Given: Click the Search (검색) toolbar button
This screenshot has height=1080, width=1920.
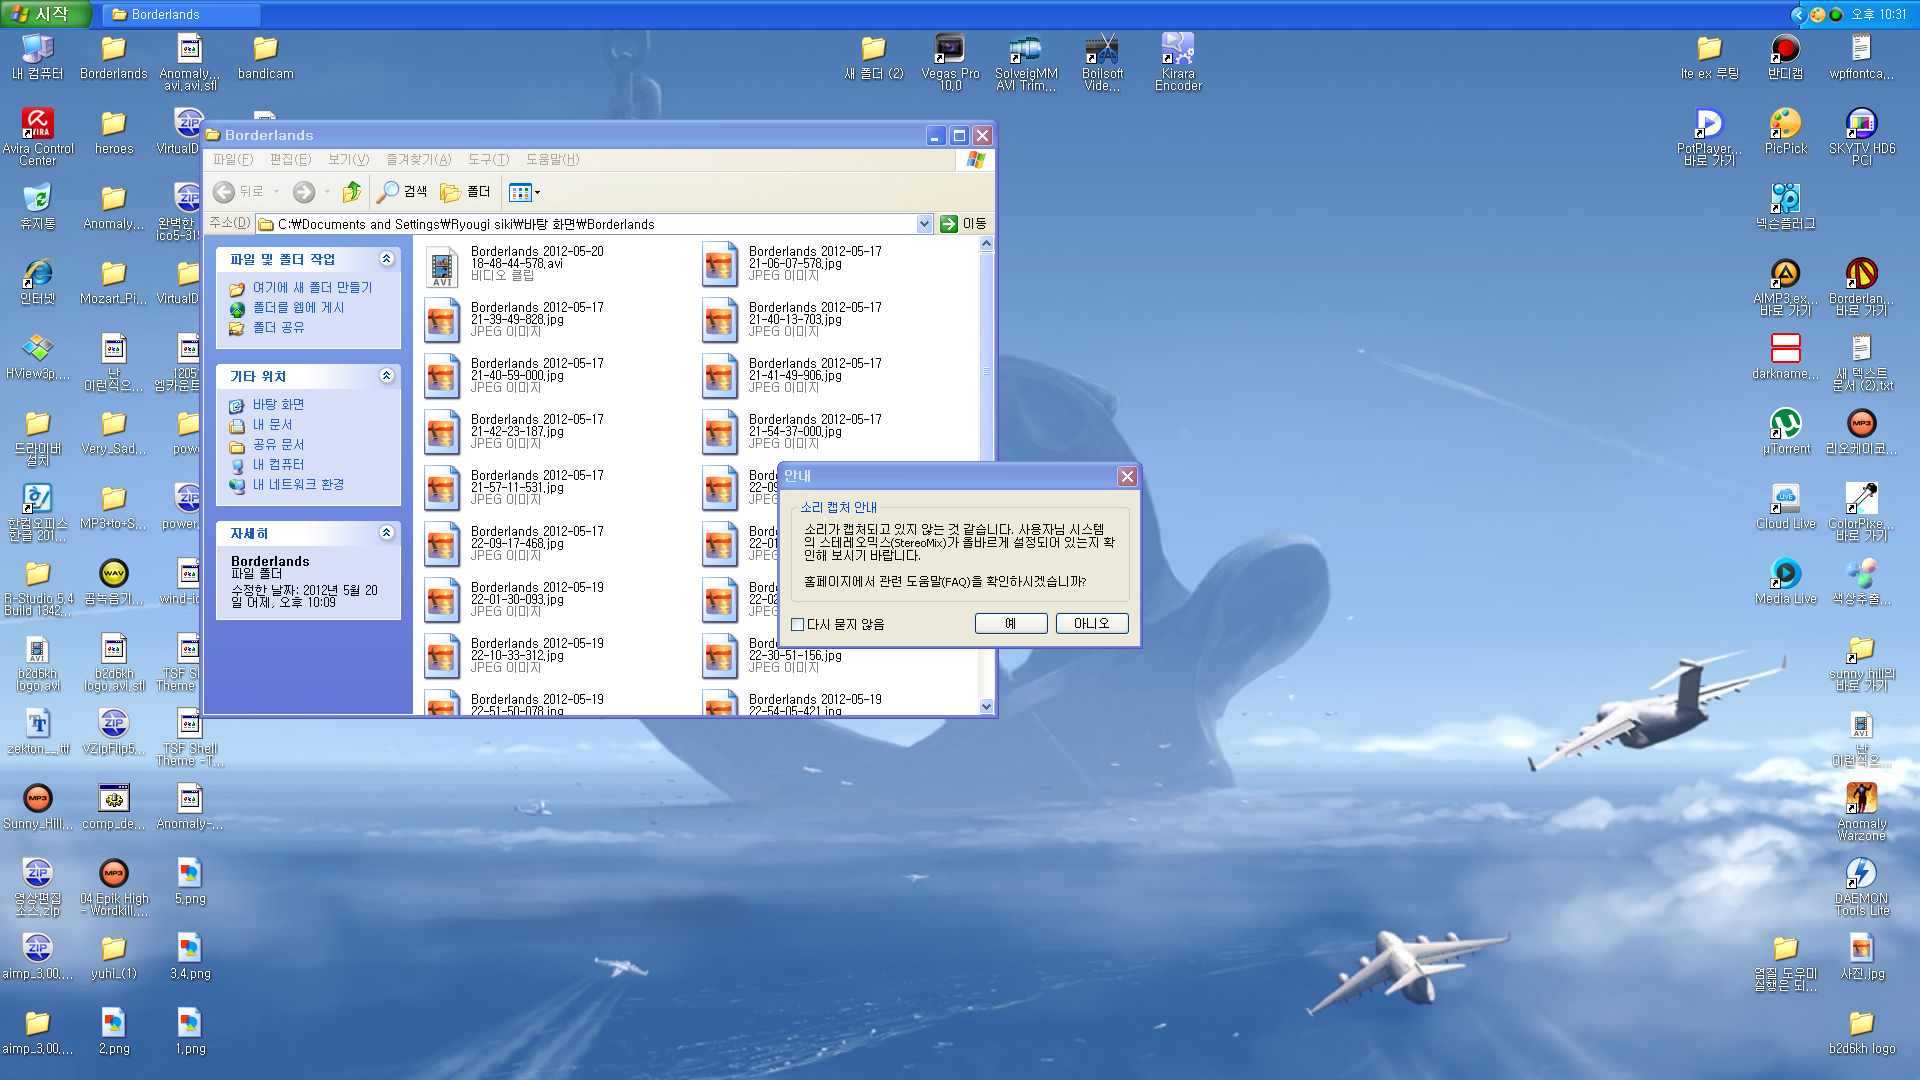Looking at the screenshot, I should click(402, 192).
